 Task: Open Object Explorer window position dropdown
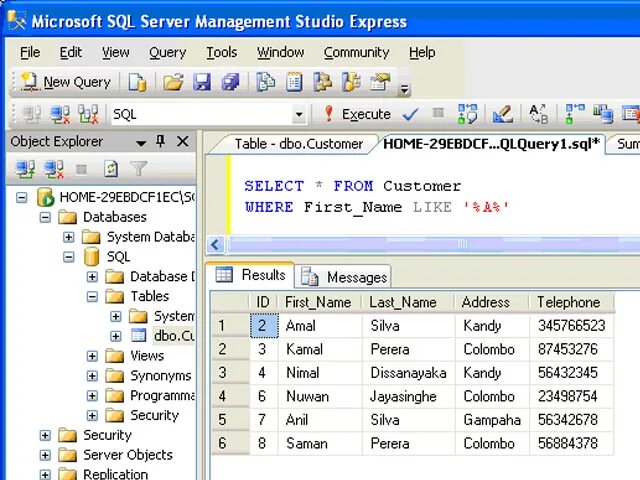(x=141, y=143)
